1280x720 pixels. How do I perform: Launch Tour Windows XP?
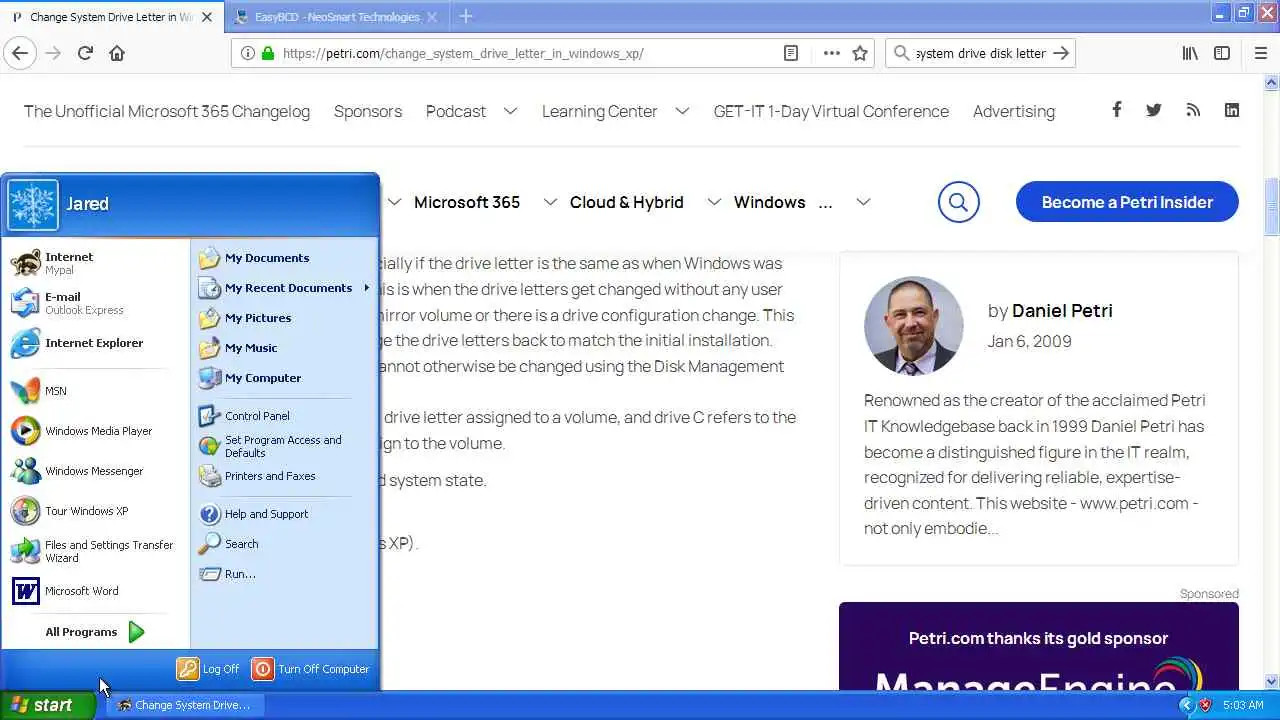coord(96,511)
